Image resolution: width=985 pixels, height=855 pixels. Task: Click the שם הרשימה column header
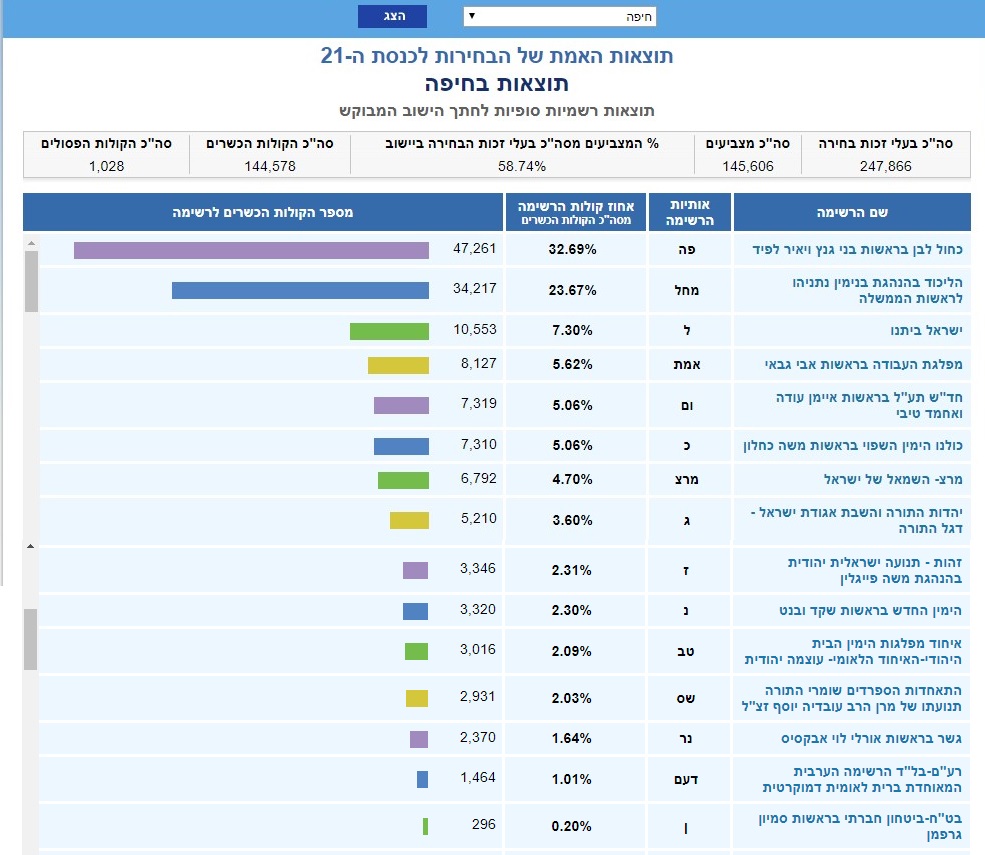click(x=852, y=212)
